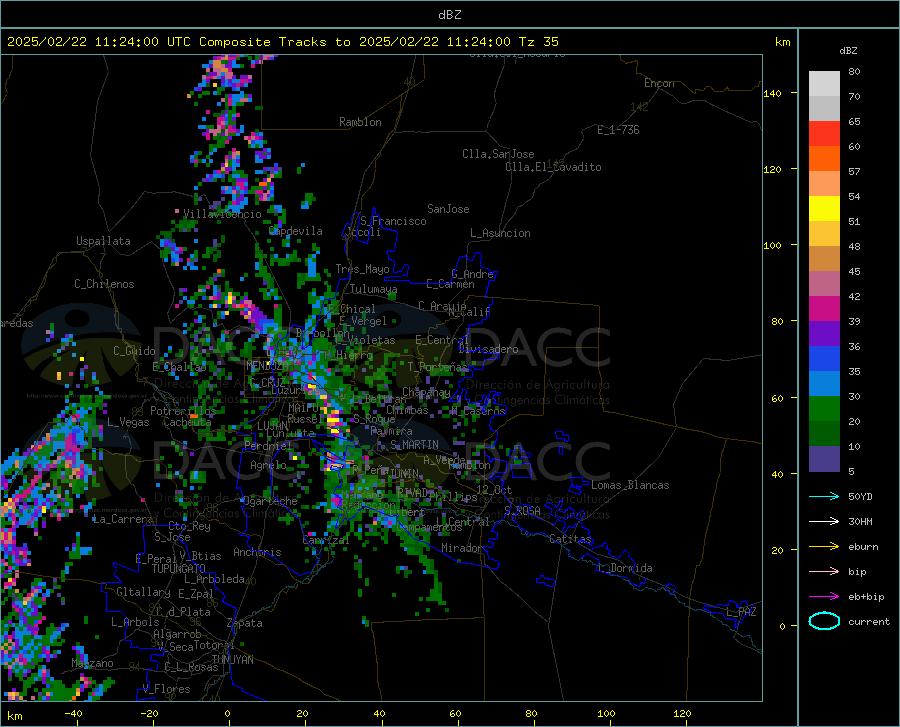Image resolution: width=900 pixels, height=727 pixels.
Task: Click the 'Chapanay' map label
Action: coord(426,392)
